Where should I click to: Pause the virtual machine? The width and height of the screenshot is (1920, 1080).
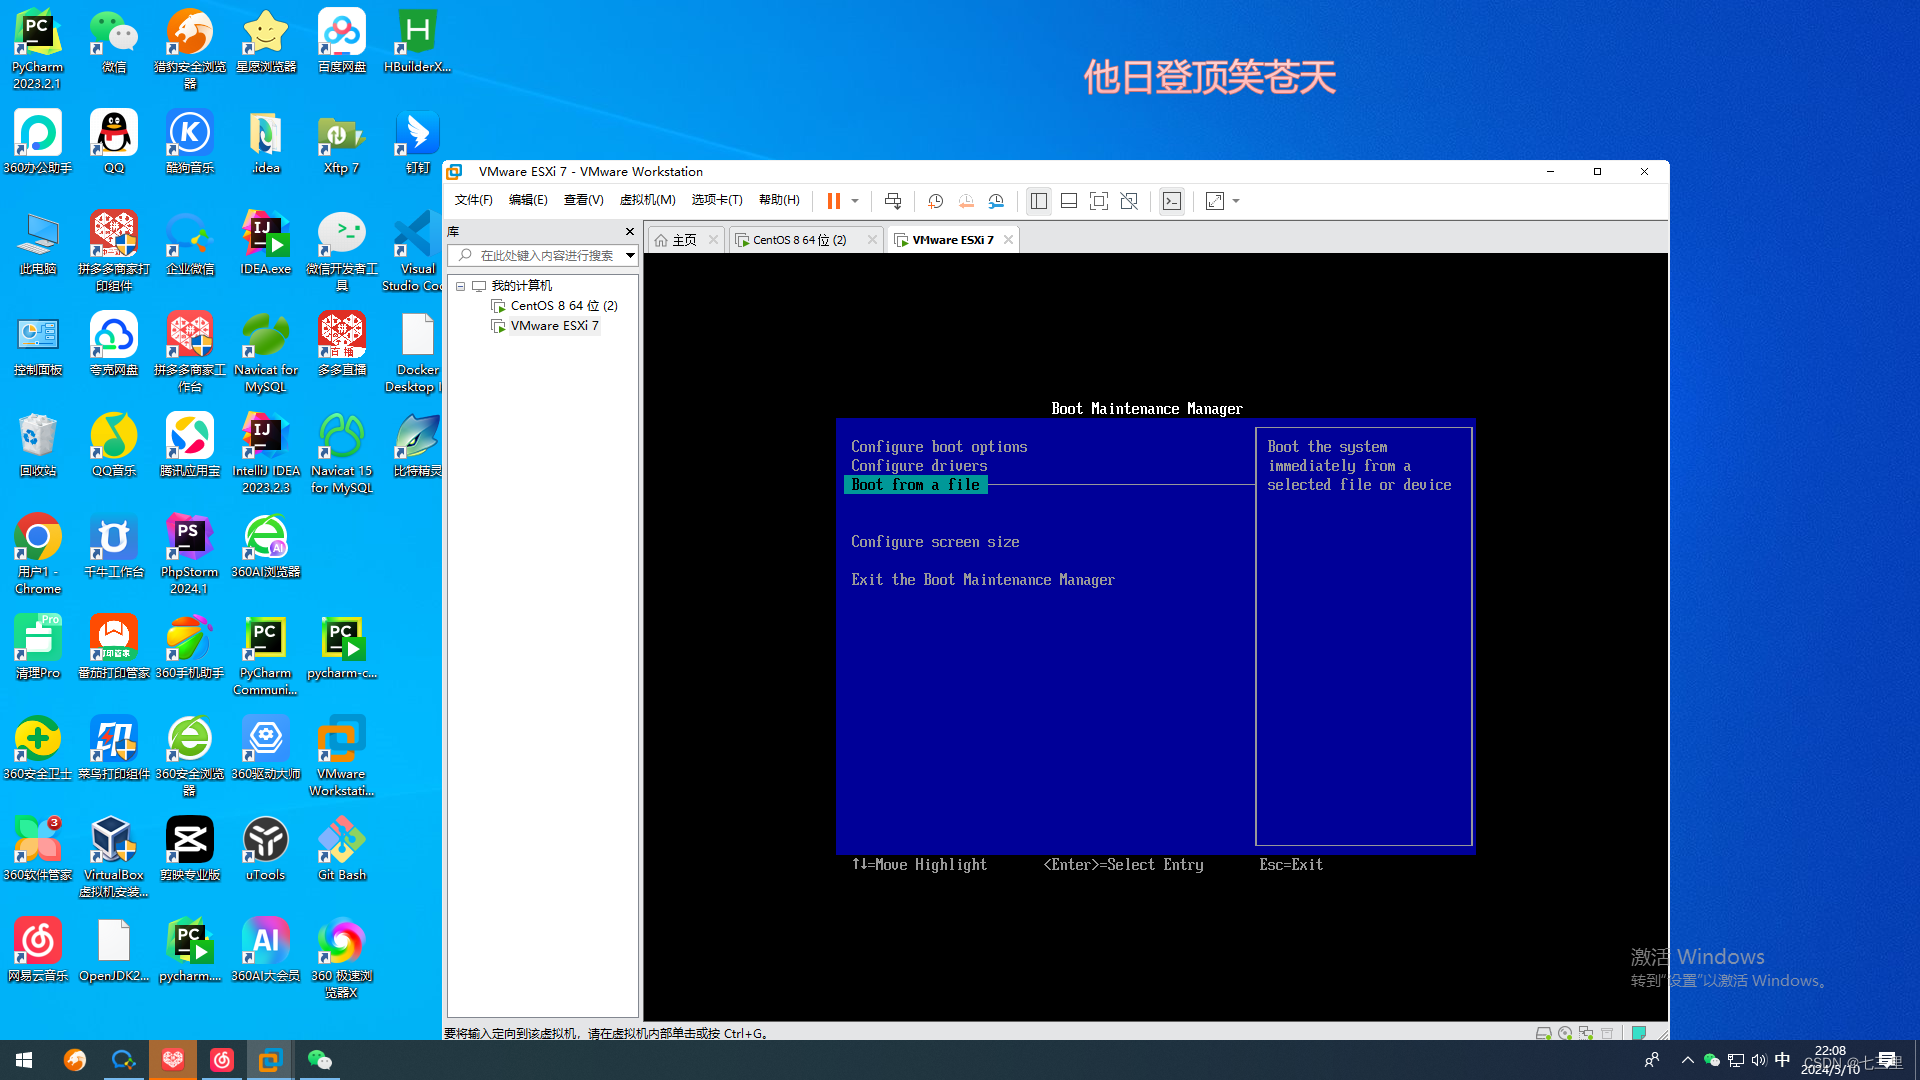(x=833, y=201)
